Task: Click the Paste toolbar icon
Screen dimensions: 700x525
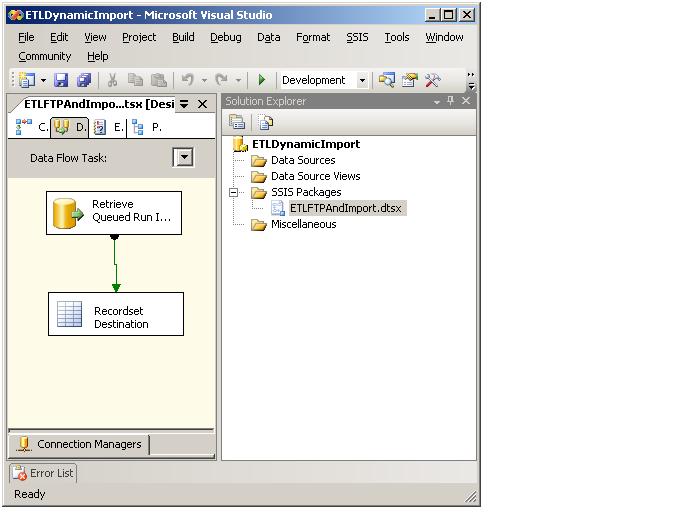Action: coord(158,80)
